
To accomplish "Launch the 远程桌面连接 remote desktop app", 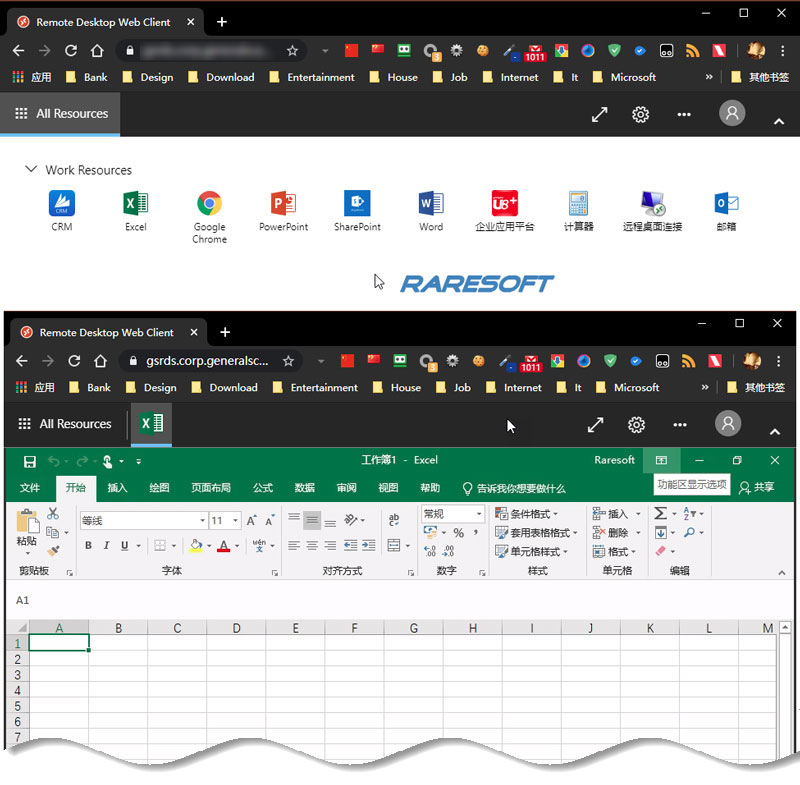I will click(652, 204).
